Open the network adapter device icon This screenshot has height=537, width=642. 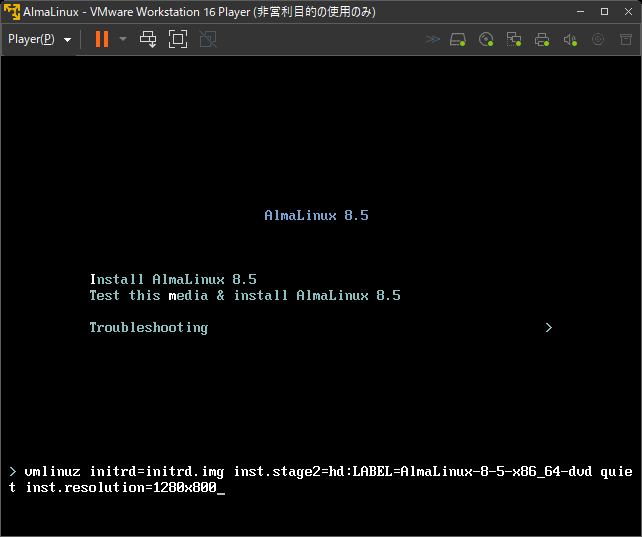pos(514,40)
